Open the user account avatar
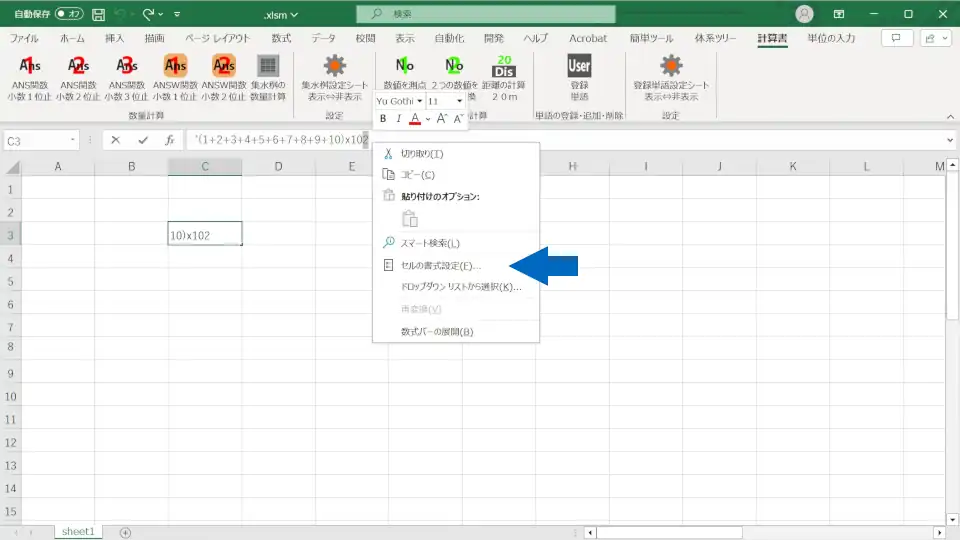 tap(804, 14)
